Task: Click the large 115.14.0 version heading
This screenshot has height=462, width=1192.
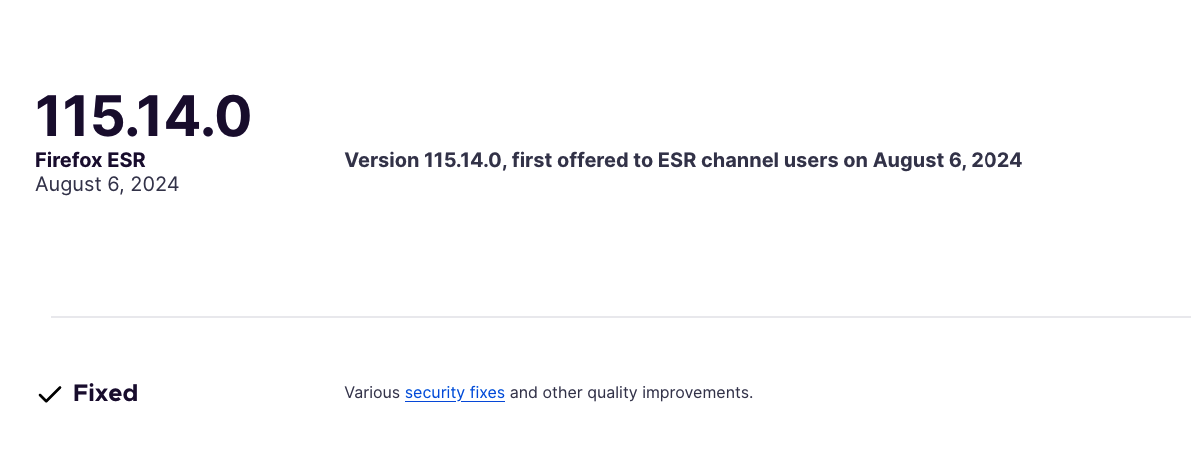Action: [x=143, y=116]
